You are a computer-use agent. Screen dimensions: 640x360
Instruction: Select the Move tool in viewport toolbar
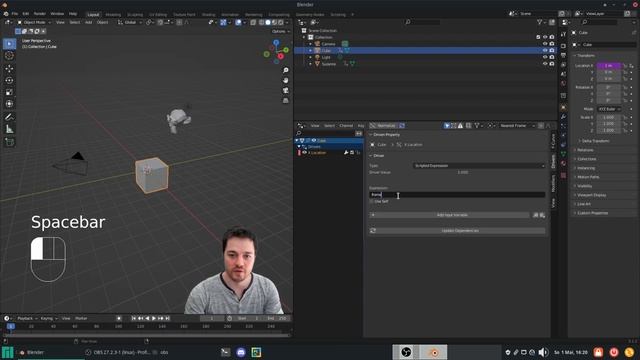pos(9,69)
